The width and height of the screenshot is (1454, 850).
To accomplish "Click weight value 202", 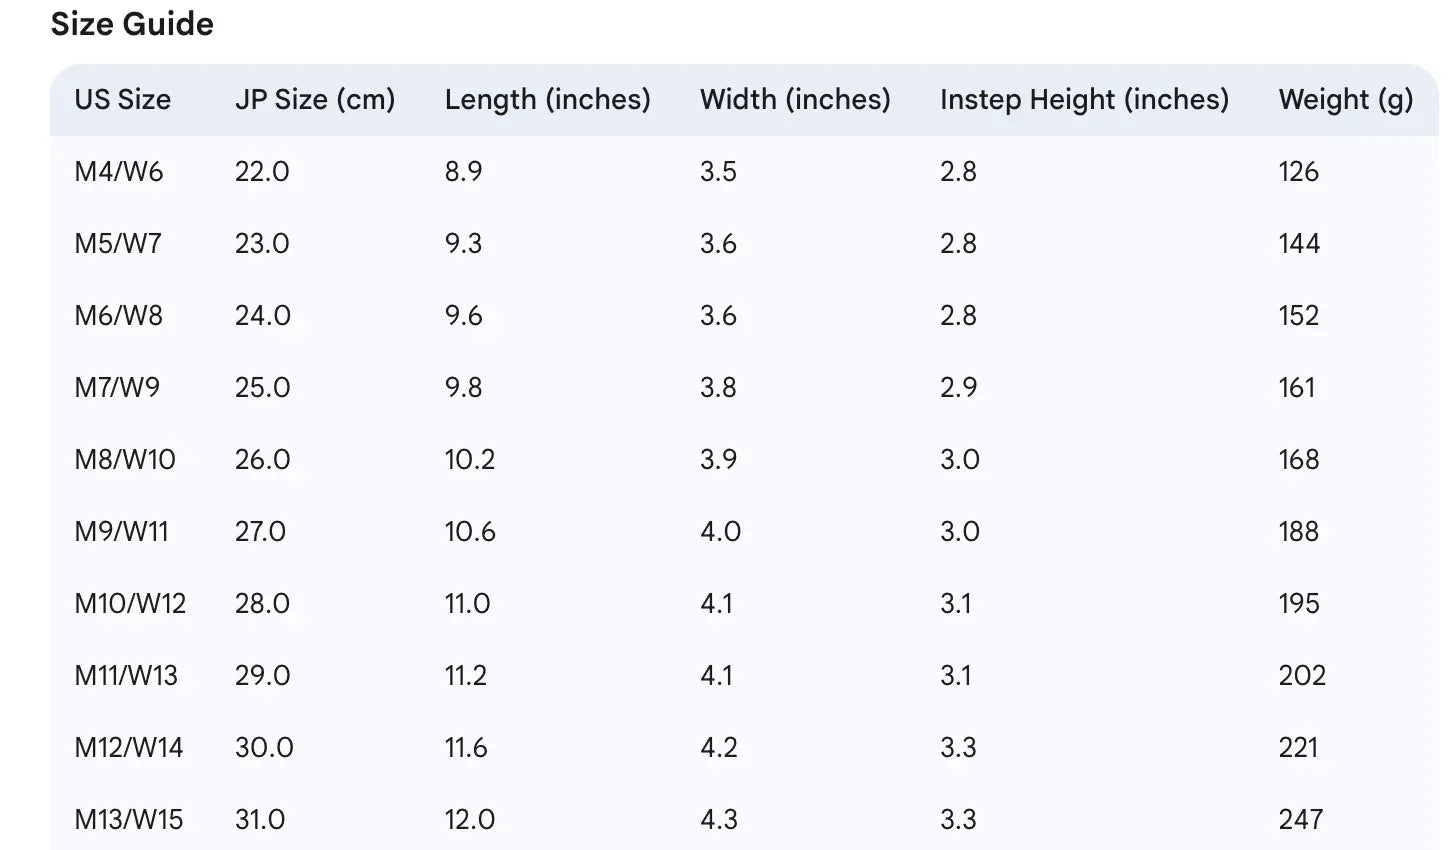I will click(x=1301, y=676).
